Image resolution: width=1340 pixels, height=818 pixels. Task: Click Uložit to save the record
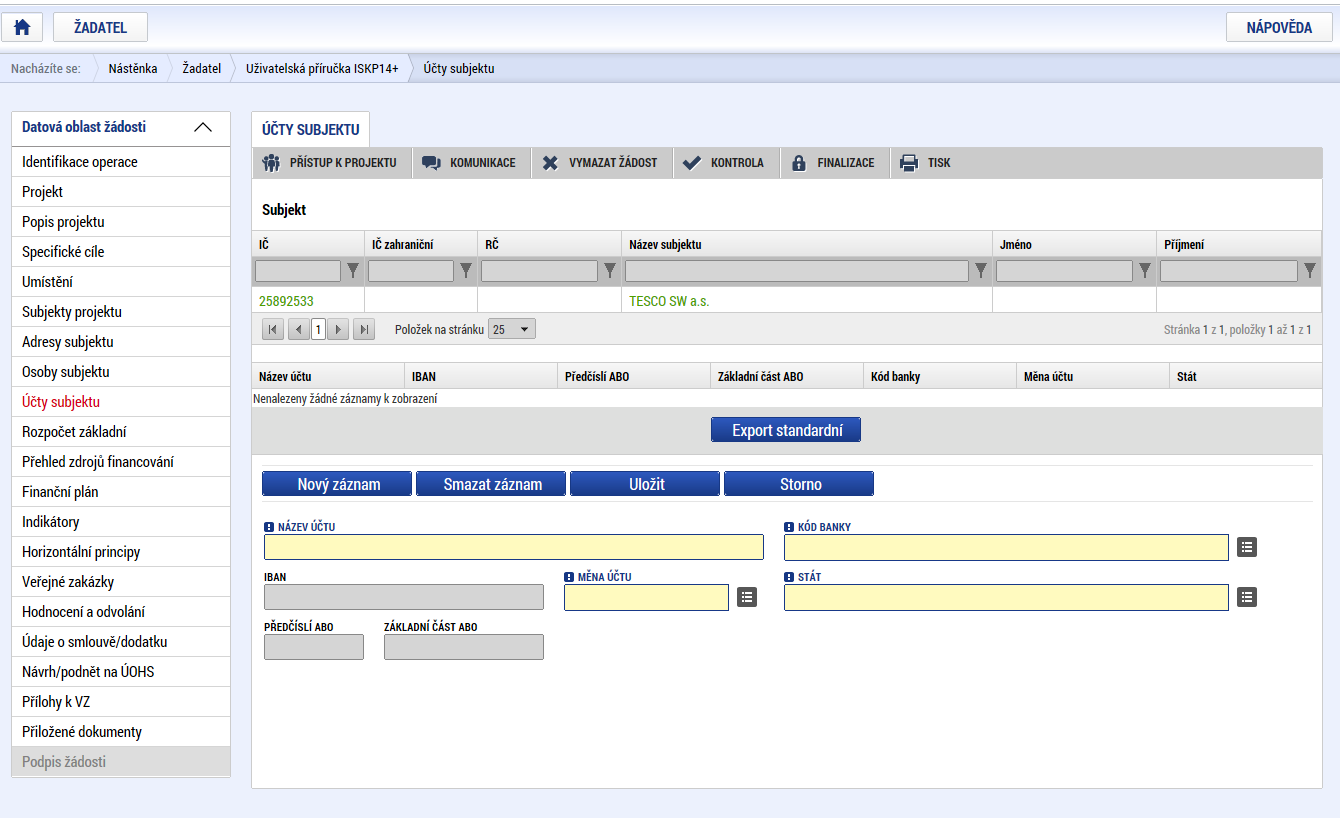[645, 484]
